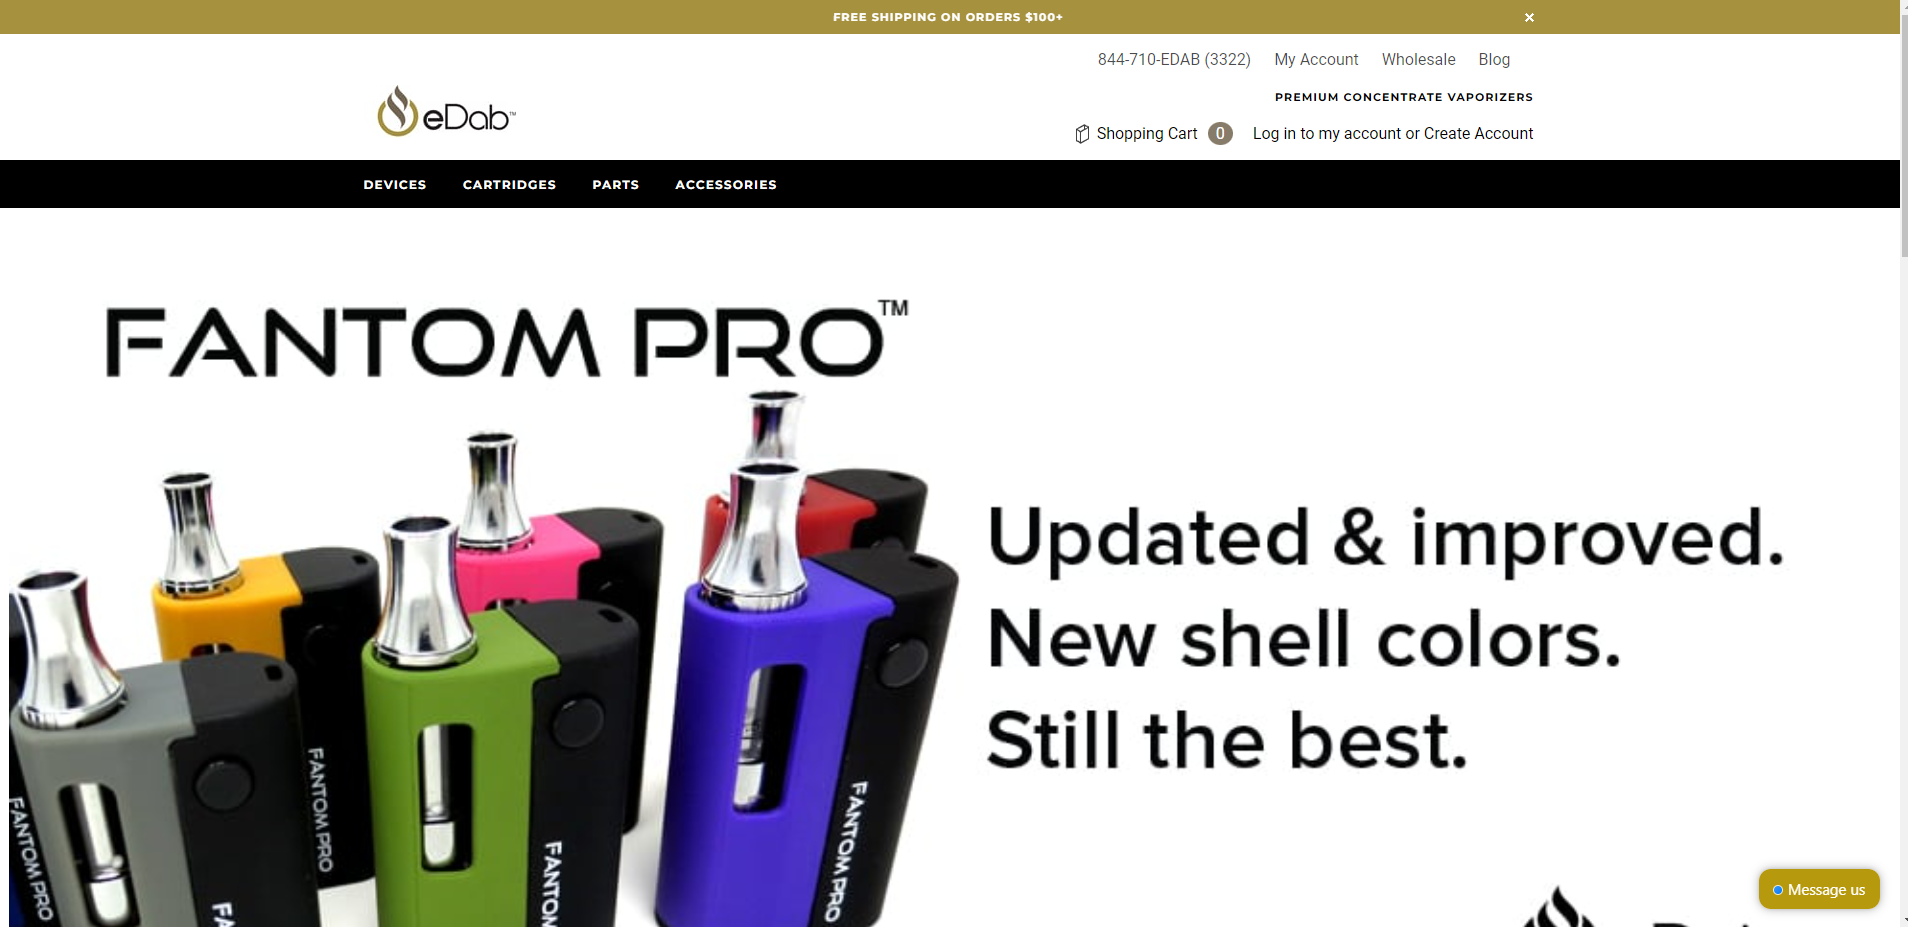Click the shopping cart bag icon
This screenshot has height=927, width=1908.
coord(1082,134)
